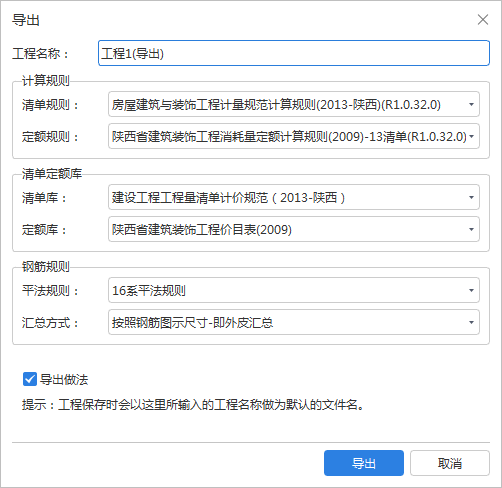Screen dimensions: 502x488
Task: Click the 导出 dialog title text
Action: point(26,20)
